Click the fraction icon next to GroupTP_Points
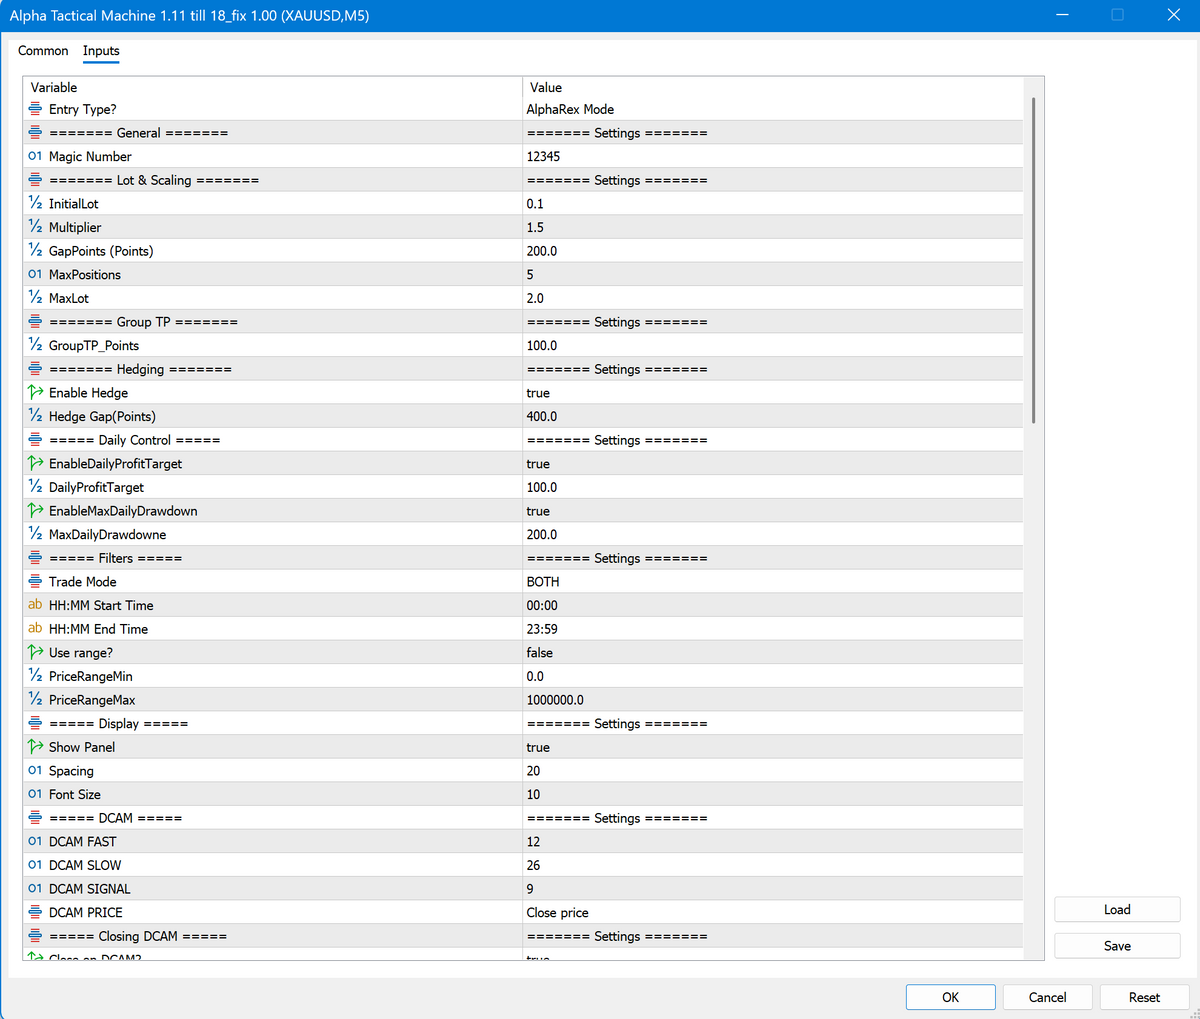The image size is (1200, 1019). [35, 345]
